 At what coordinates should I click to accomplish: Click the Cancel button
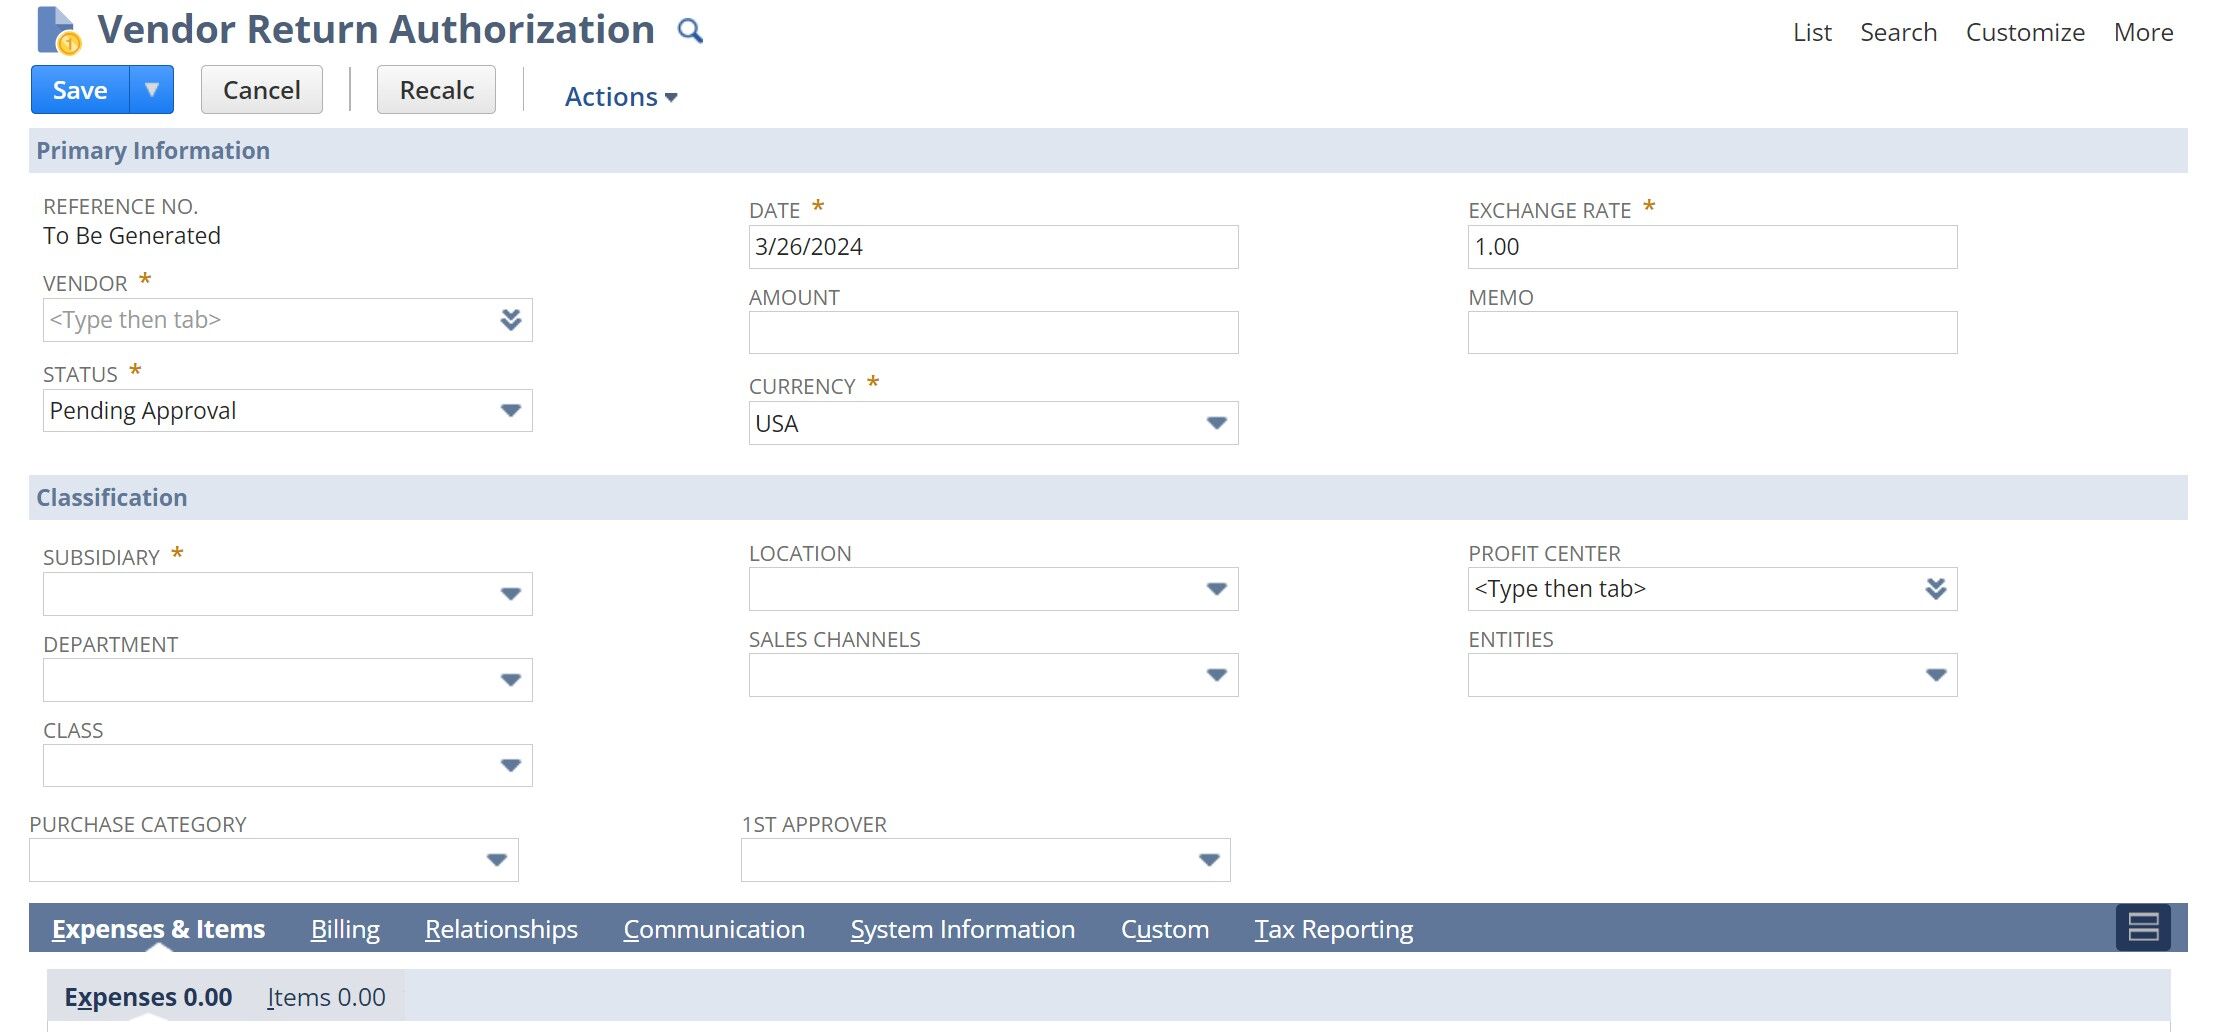coord(261,89)
